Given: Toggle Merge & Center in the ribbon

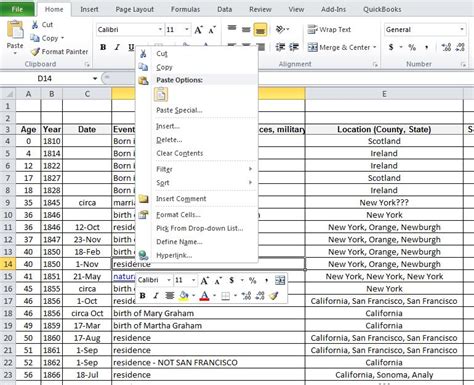Looking at the screenshot, I should point(338,47).
